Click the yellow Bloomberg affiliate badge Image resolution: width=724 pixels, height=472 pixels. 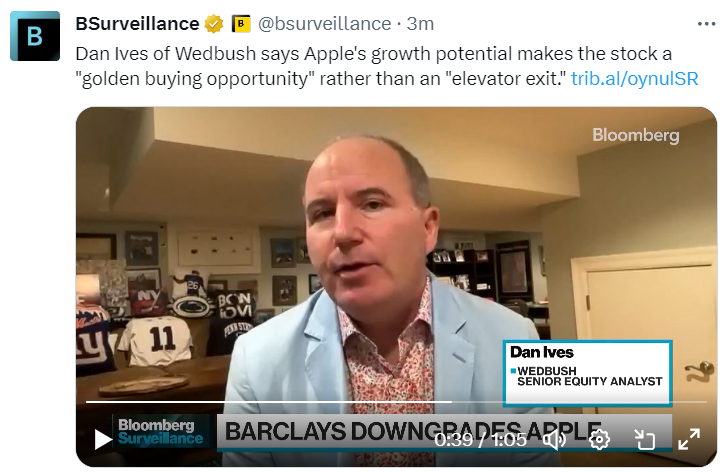point(241,24)
